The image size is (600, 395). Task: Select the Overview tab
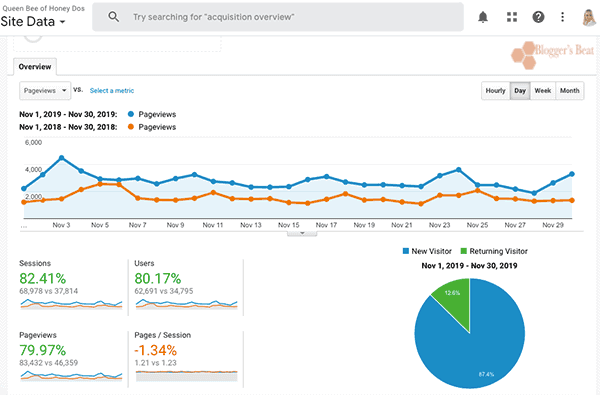[35, 67]
